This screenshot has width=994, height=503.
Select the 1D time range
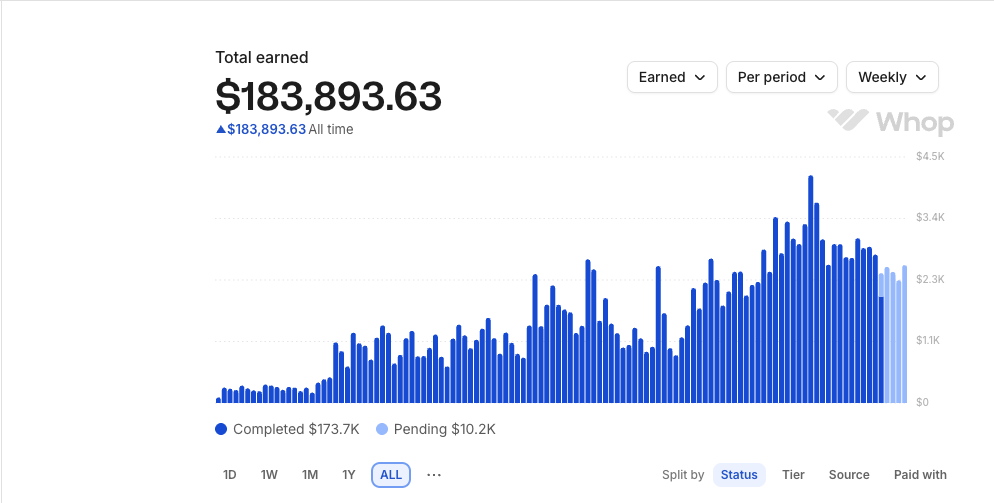[x=229, y=474]
